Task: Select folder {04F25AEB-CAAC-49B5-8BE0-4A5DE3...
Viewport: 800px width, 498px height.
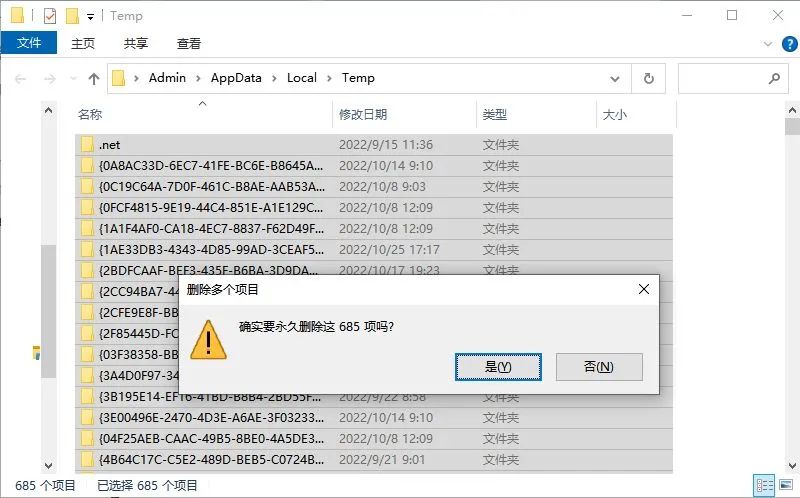Action: 374,439
